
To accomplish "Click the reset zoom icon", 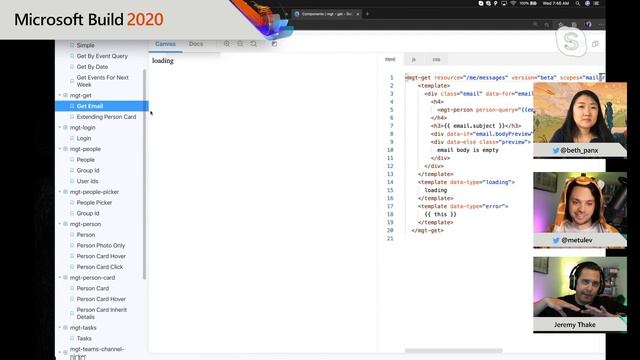I will (x=253, y=43).
